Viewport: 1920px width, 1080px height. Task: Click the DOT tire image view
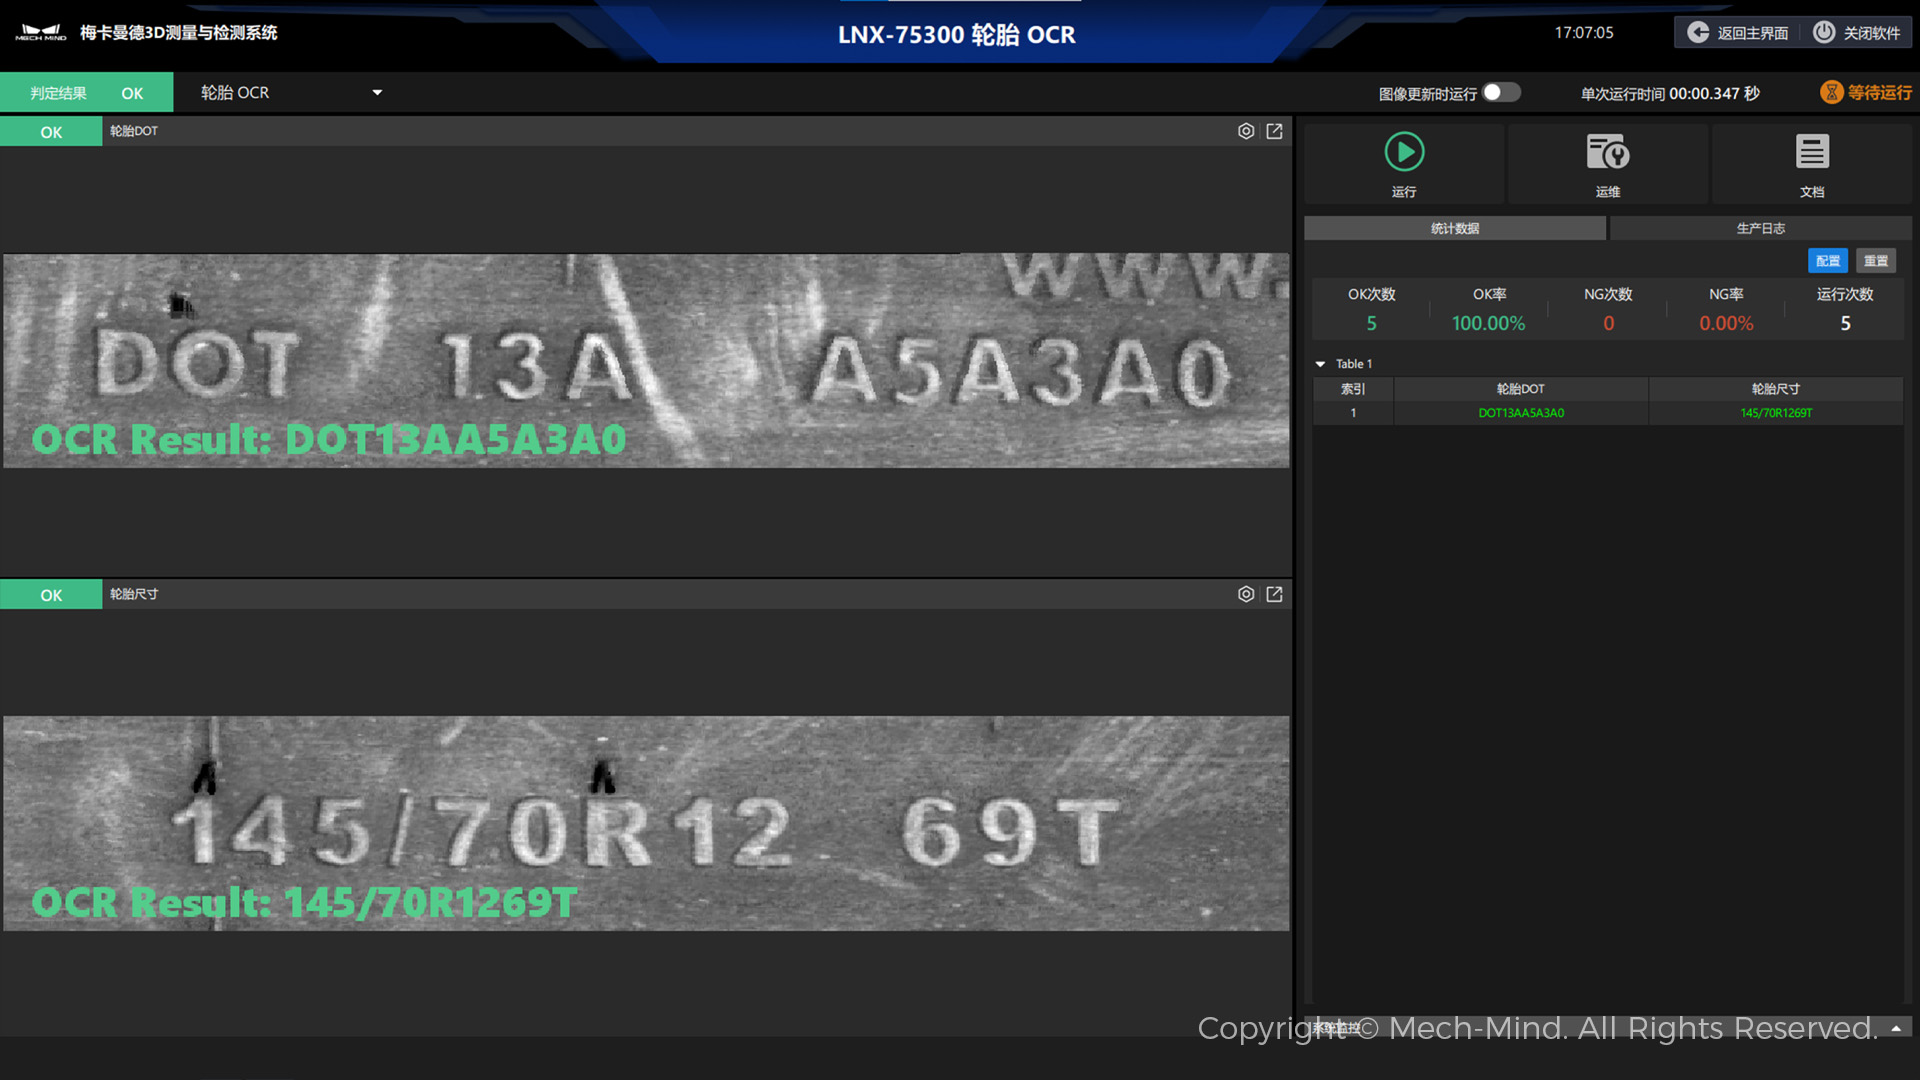point(646,360)
